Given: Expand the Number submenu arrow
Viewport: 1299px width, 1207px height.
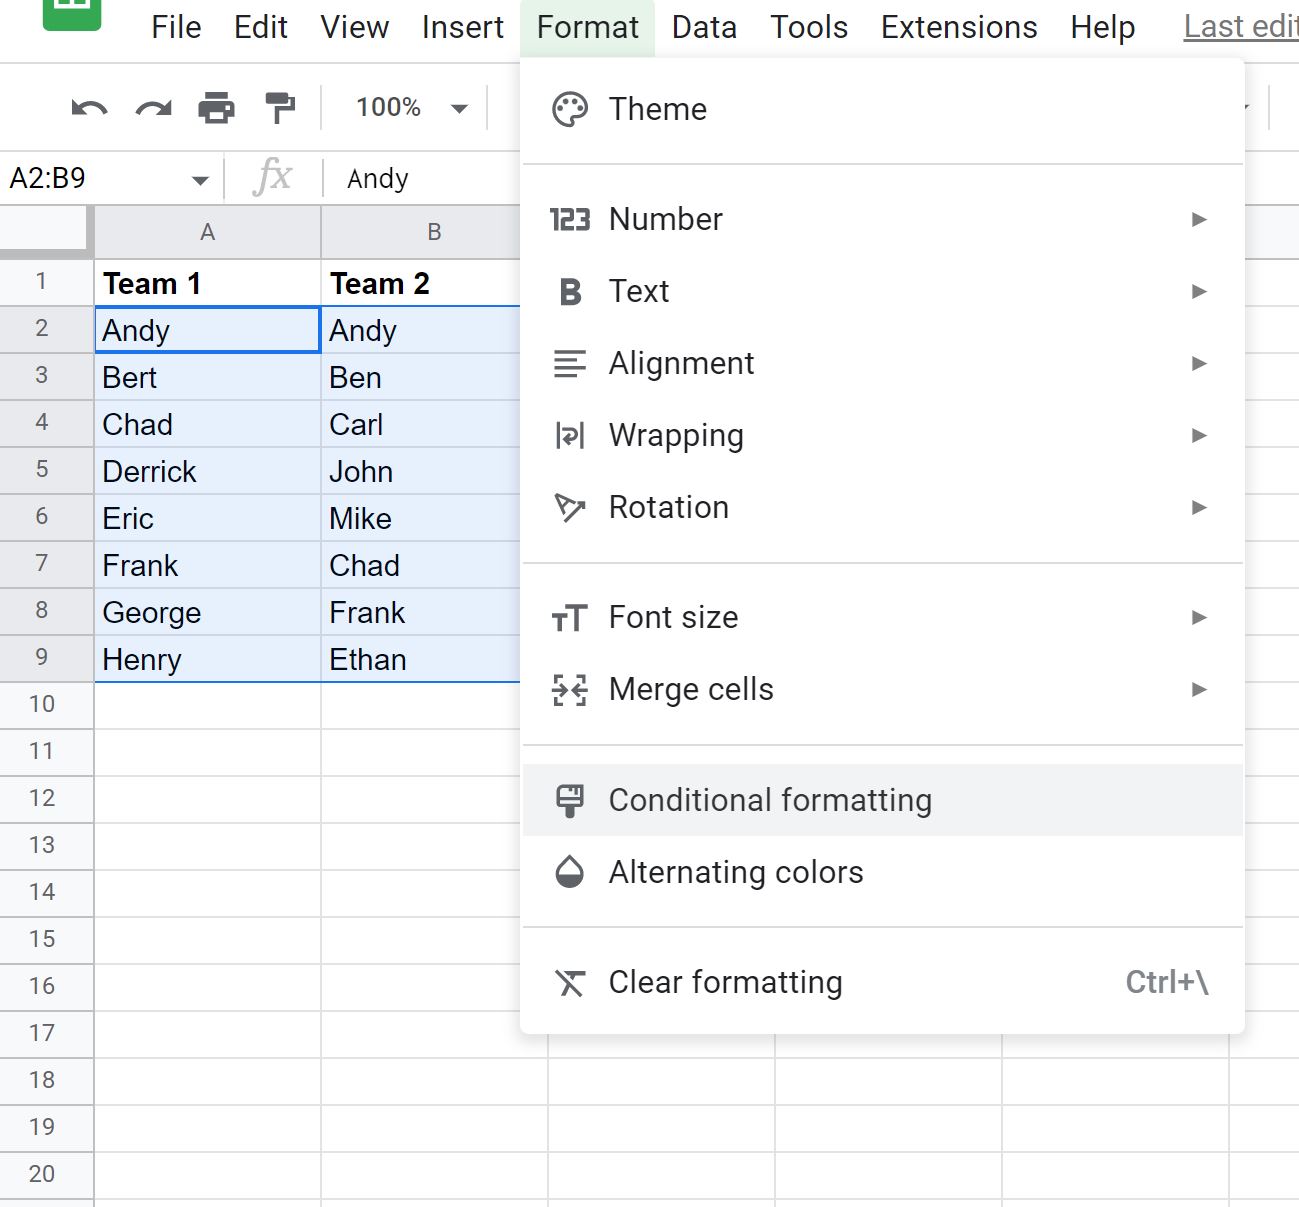Looking at the screenshot, I should click(x=1199, y=219).
